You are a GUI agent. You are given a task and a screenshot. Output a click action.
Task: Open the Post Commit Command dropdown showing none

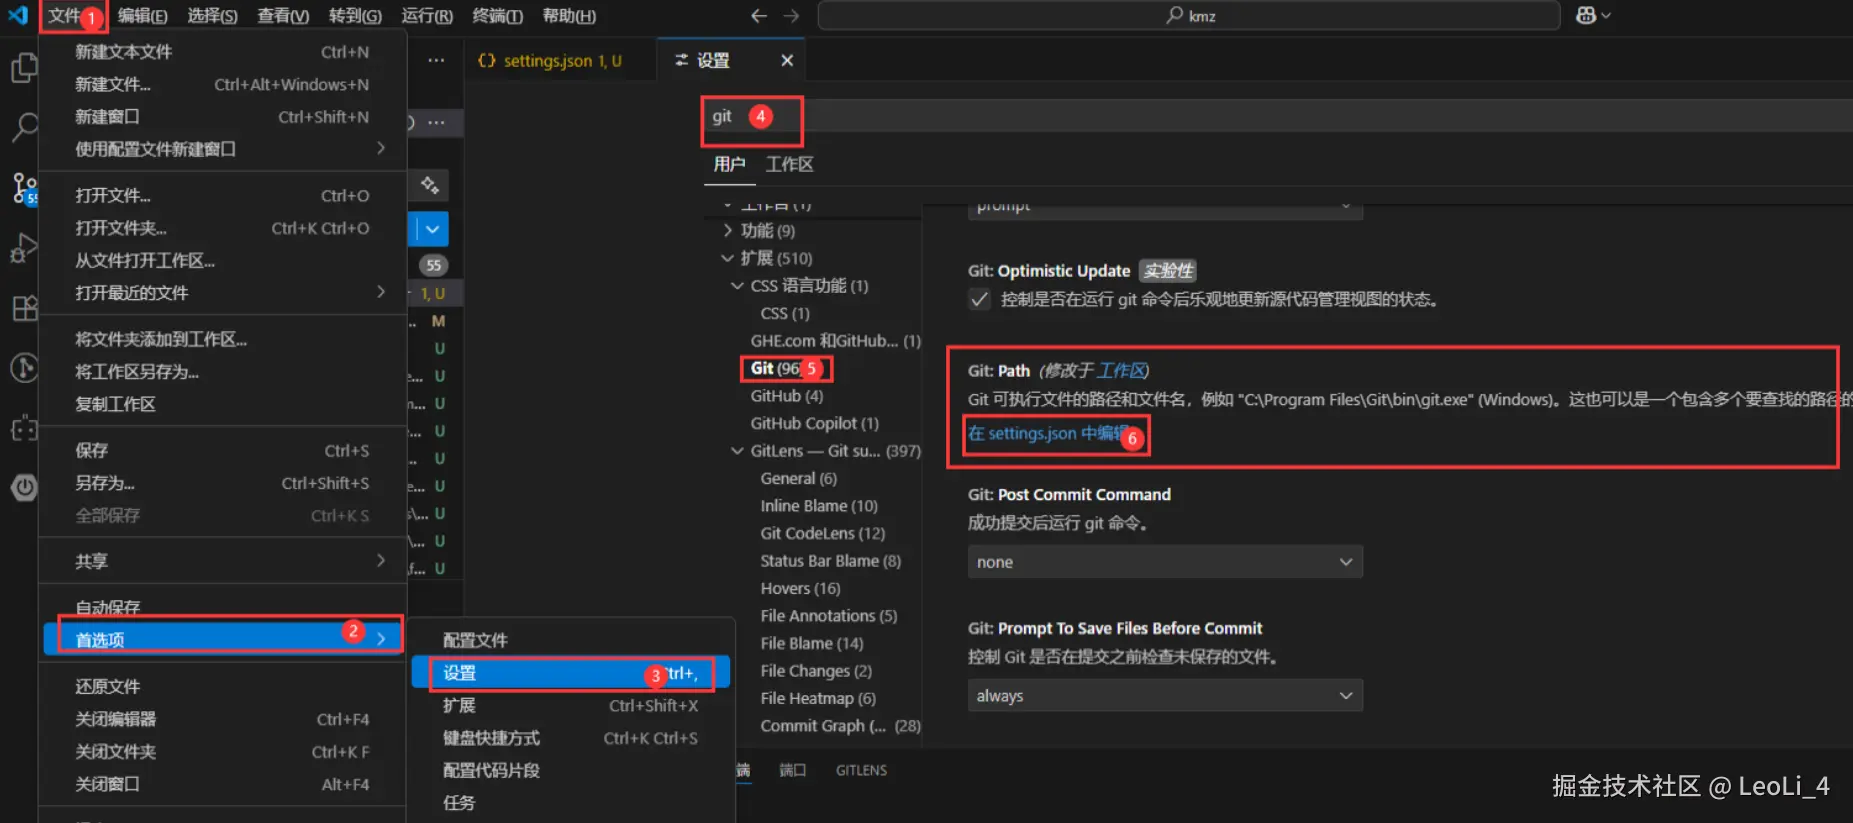click(x=1165, y=562)
